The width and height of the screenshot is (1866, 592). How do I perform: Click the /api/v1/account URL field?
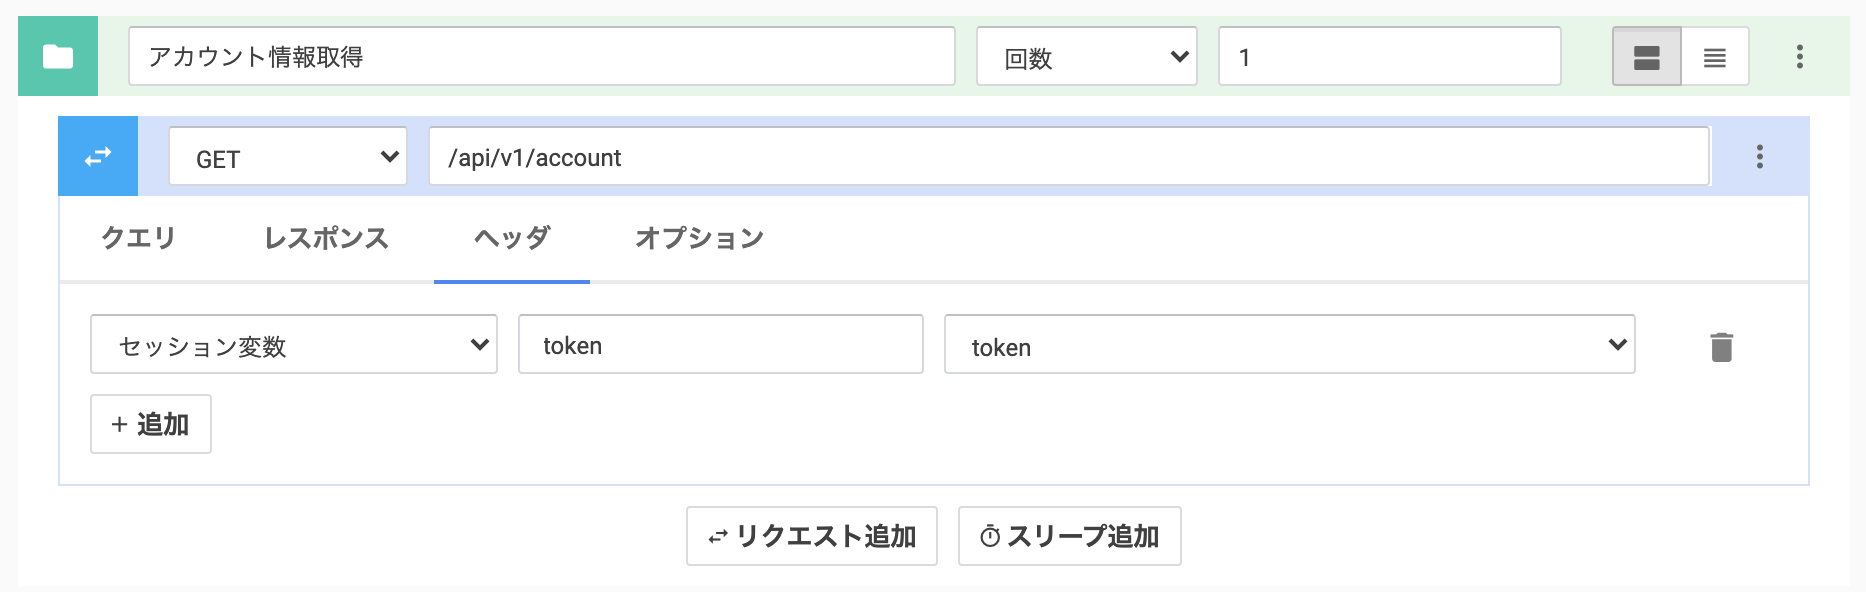(1068, 157)
